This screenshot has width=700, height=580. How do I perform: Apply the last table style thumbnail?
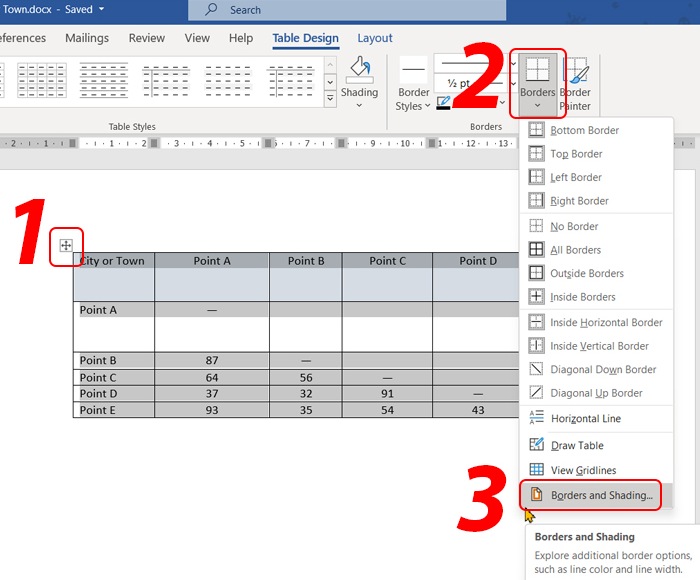click(x=291, y=80)
